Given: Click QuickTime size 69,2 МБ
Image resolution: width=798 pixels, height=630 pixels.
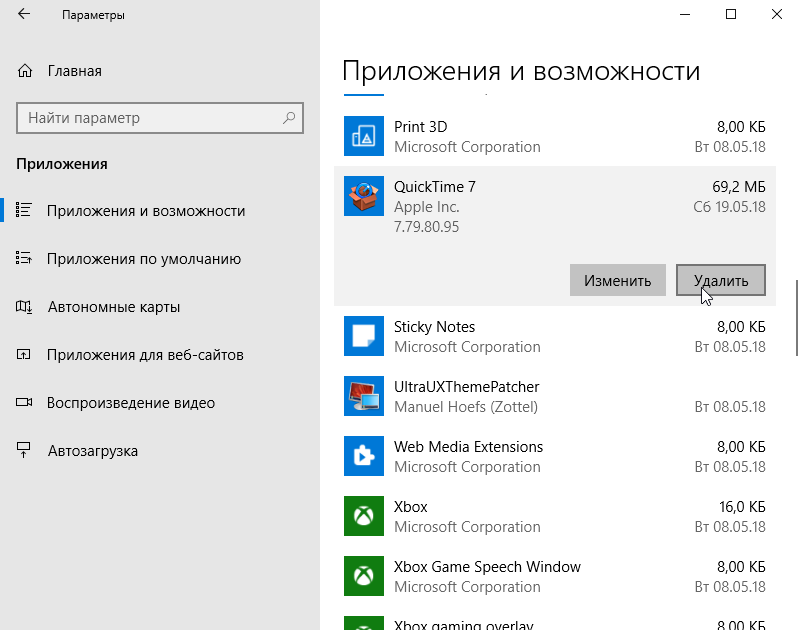Looking at the screenshot, I should (739, 187).
